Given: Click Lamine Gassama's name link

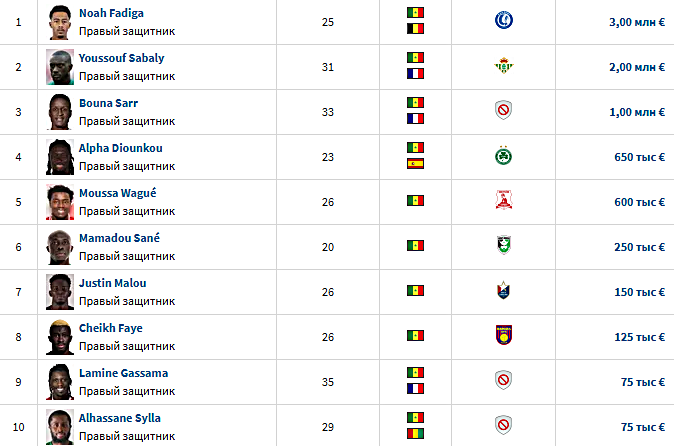Looking at the screenshot, I should pos(123,373).
